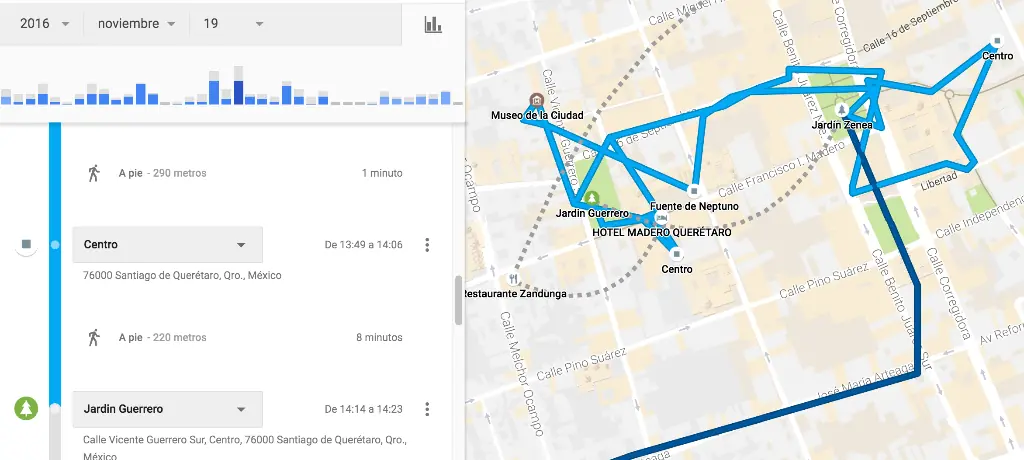Click the Libertad street label on map
This screenshot has width=1024, height=460.
[x=938, y=181]
